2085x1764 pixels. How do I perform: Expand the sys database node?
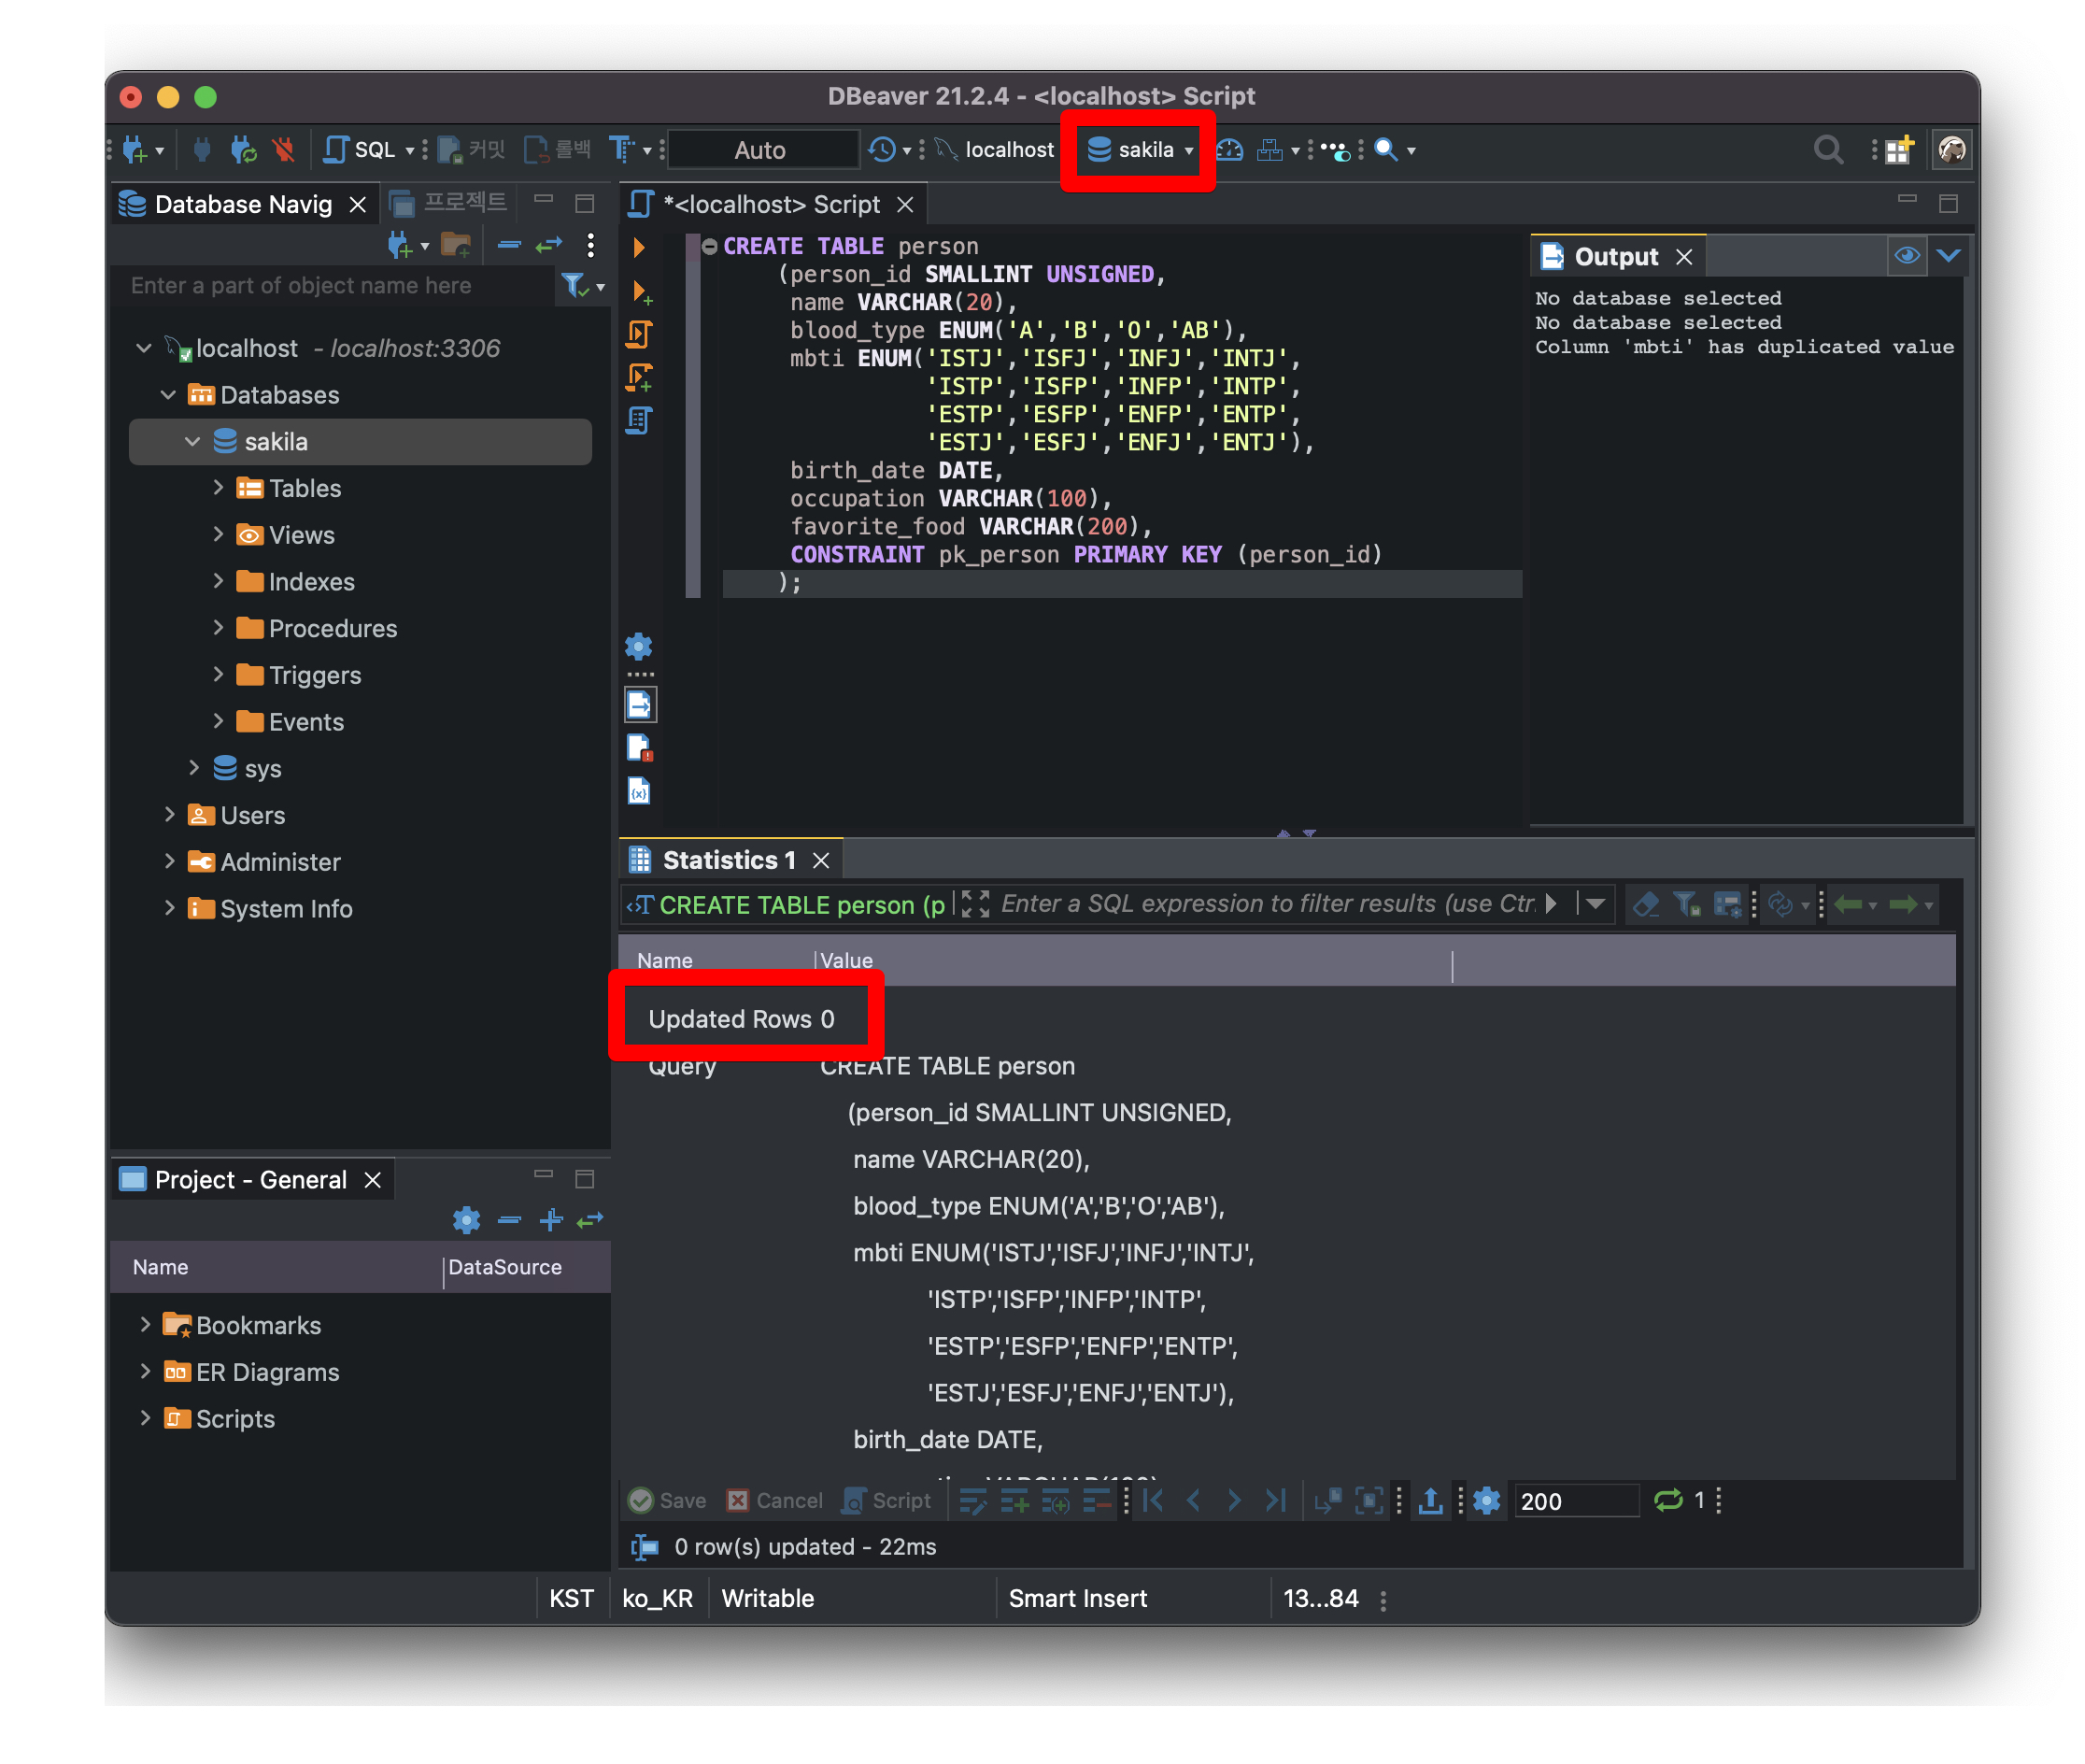click(194, 767)
